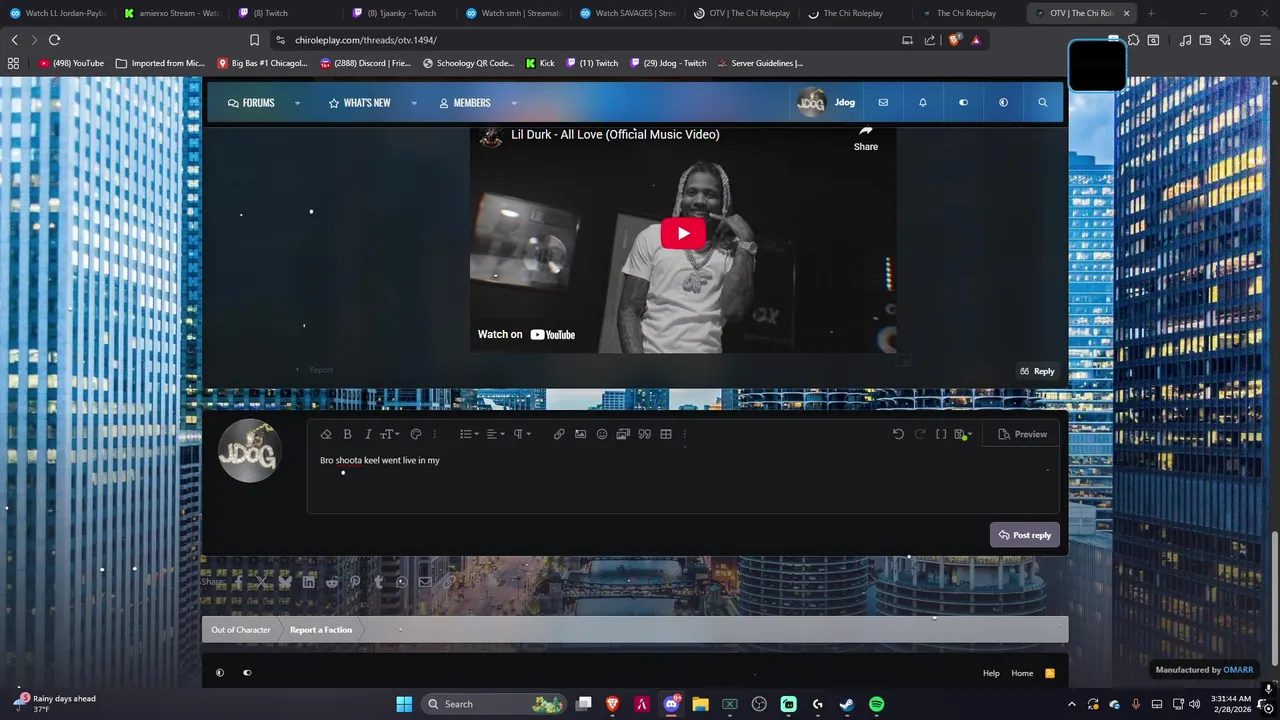Viewport: 1280px width, 720px height.
Task: Reply to the post with the video
Action: coord(1037,371)
